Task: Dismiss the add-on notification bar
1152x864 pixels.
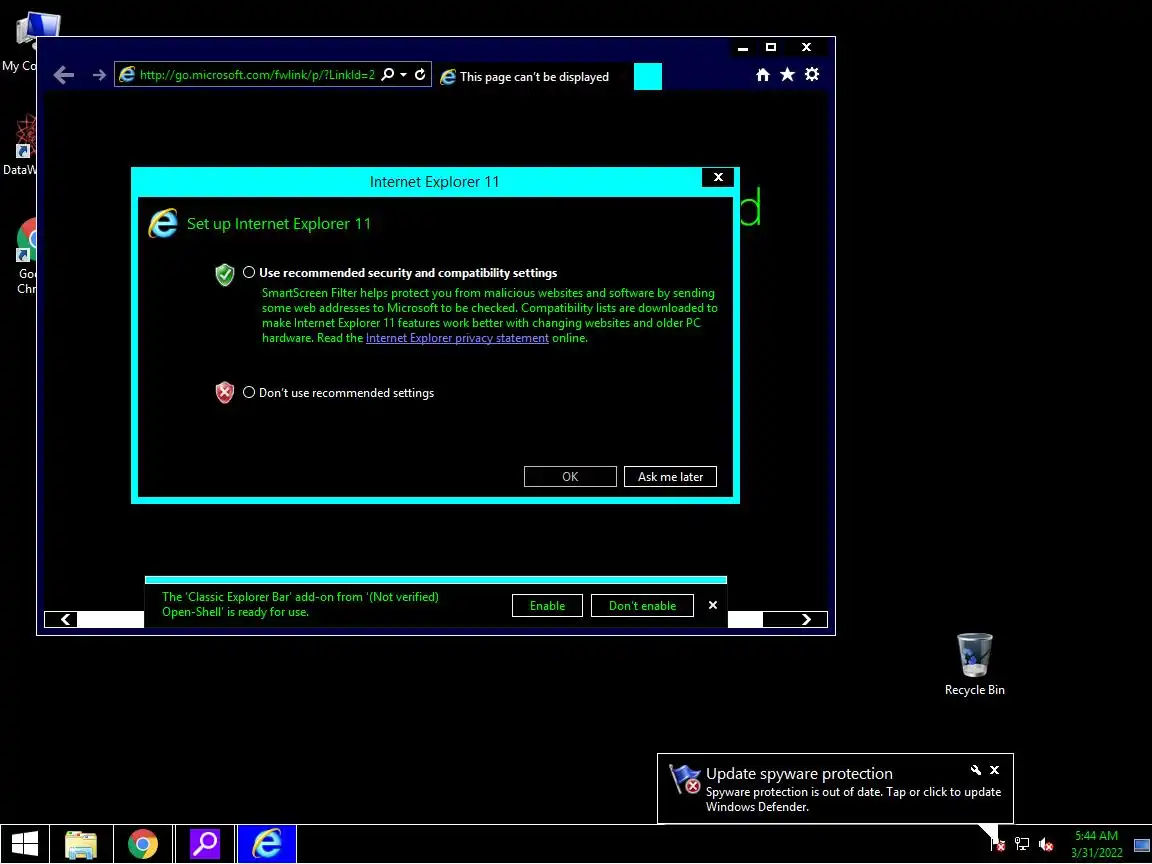Action: pos(713,605)
